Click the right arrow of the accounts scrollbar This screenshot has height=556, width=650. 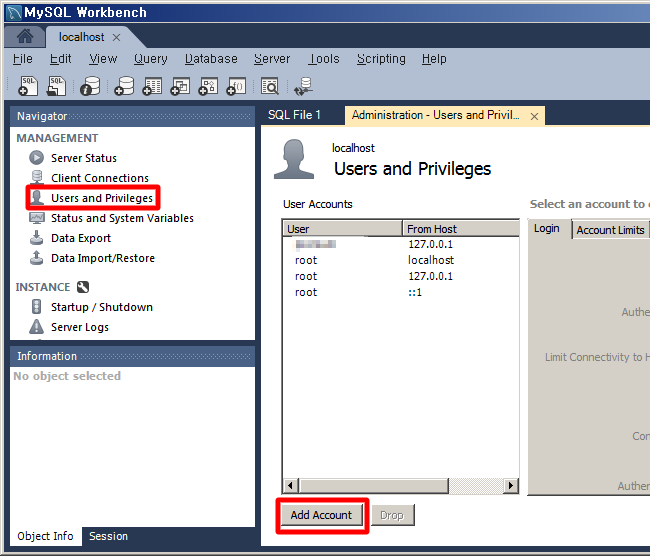click(511, 485)
